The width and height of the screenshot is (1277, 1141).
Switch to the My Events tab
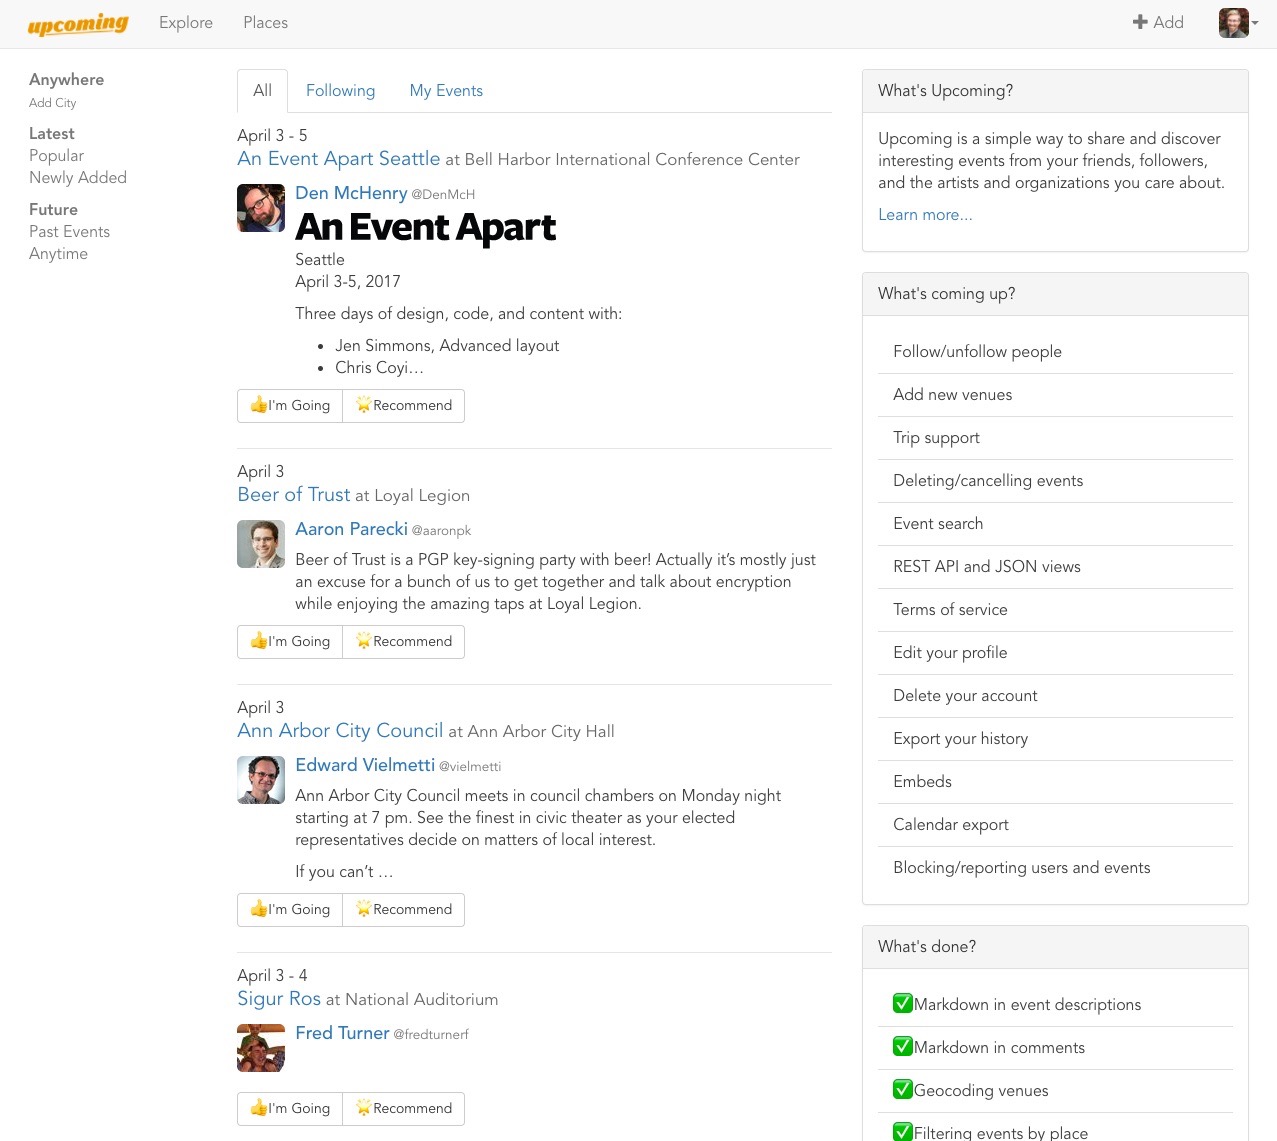pyautogui.click(x=446, y=91)
